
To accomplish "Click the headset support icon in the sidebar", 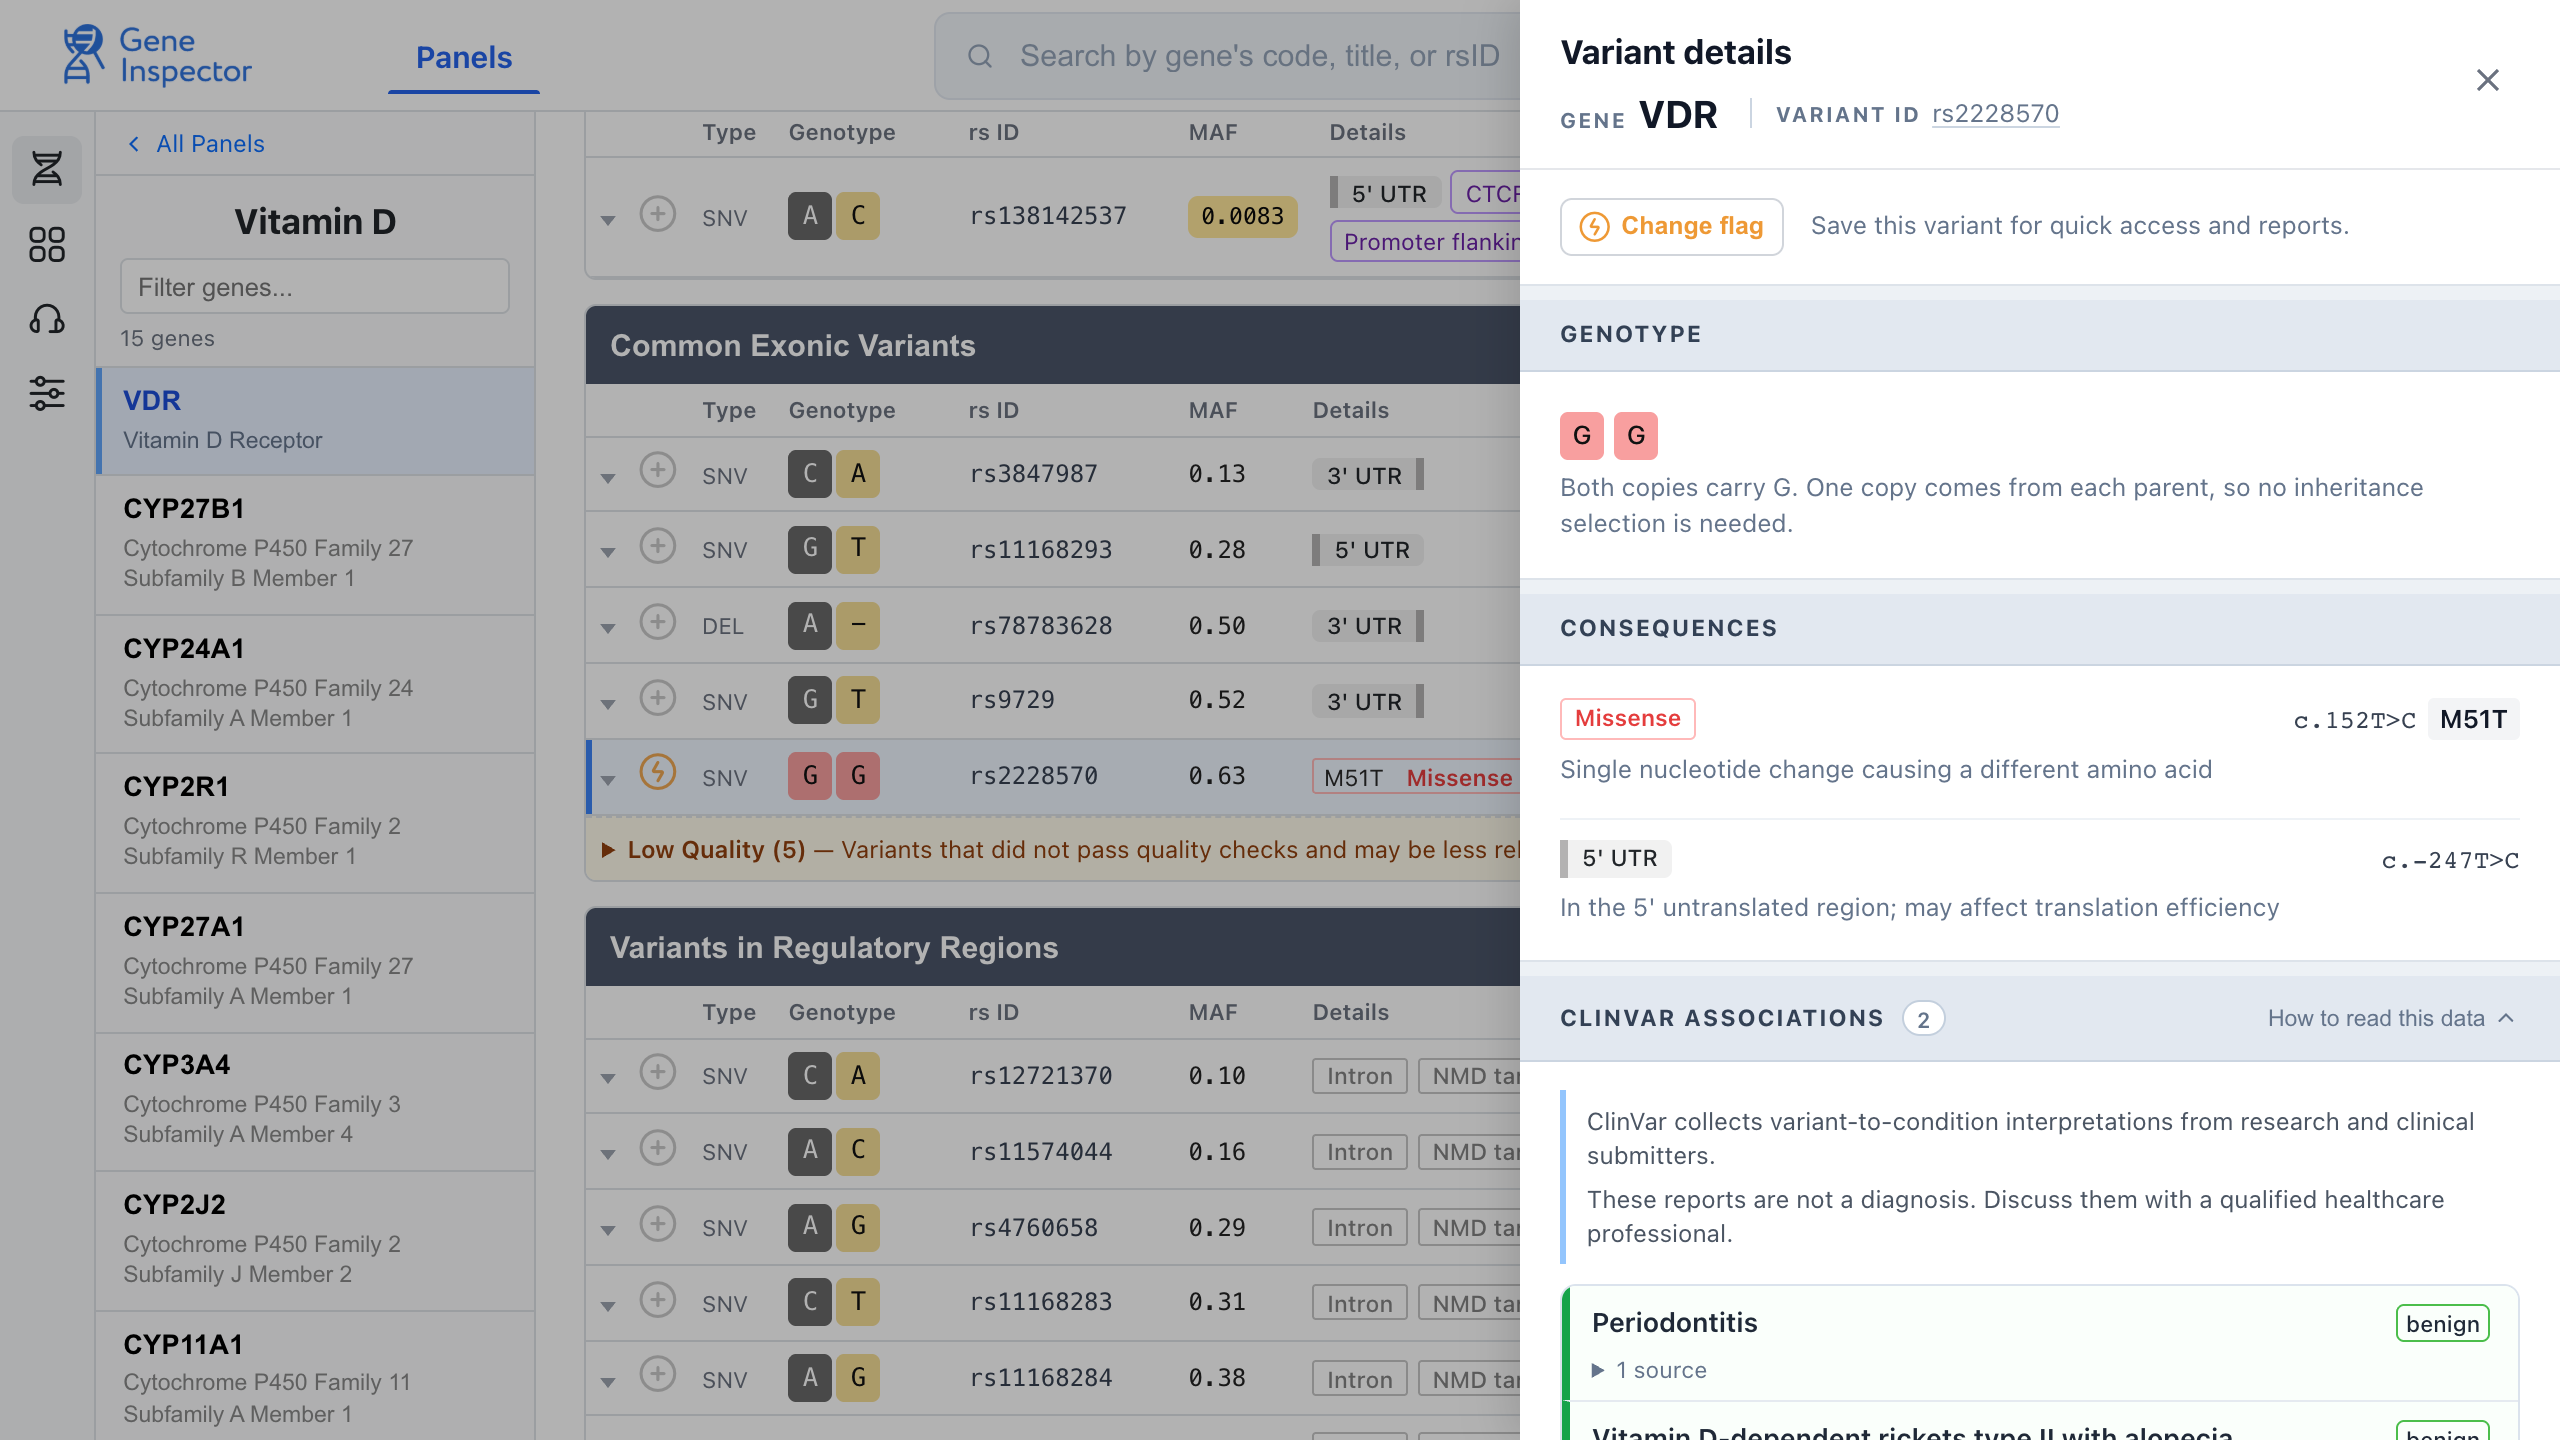I will click(x=47, y=319).
